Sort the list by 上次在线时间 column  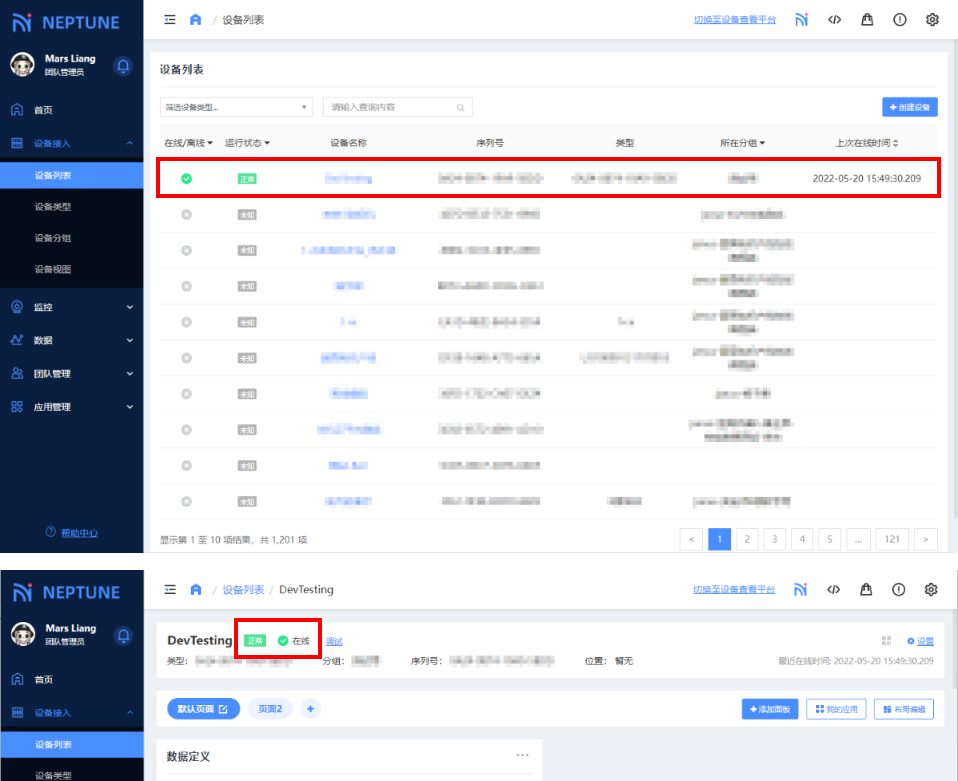[867, 143]
